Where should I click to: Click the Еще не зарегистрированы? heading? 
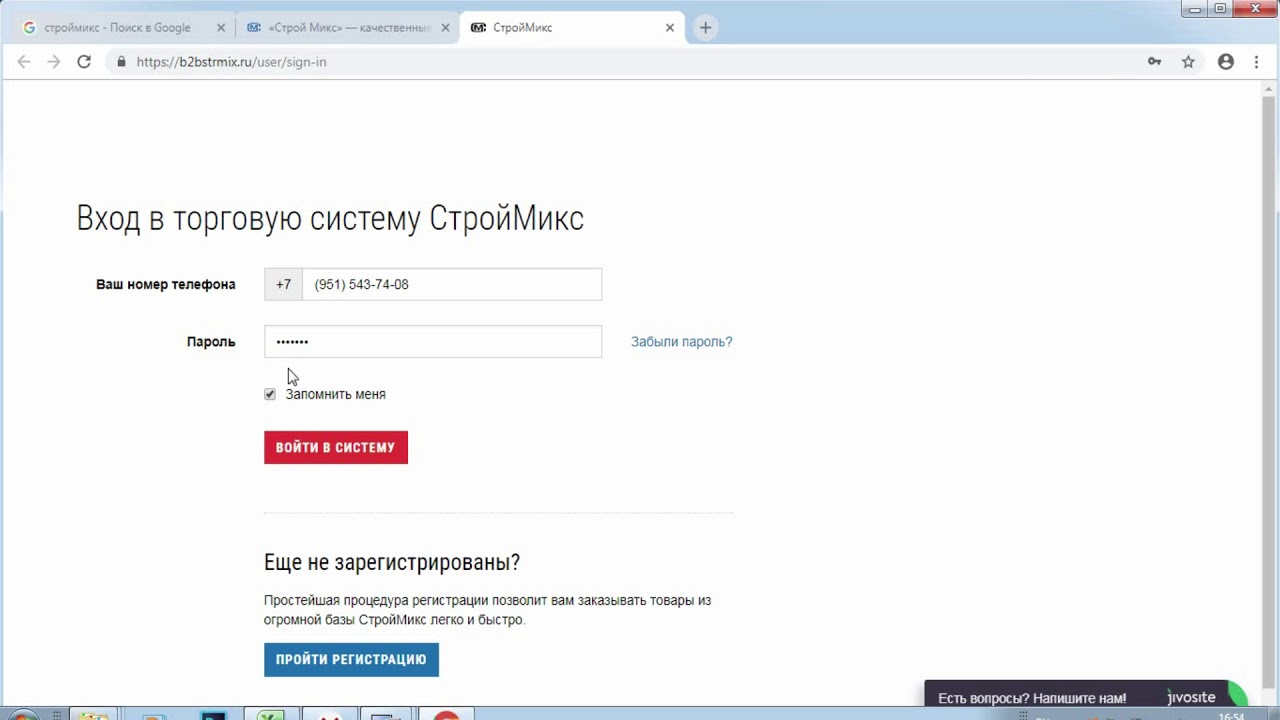pyautogui.click(x=392, y=562)
